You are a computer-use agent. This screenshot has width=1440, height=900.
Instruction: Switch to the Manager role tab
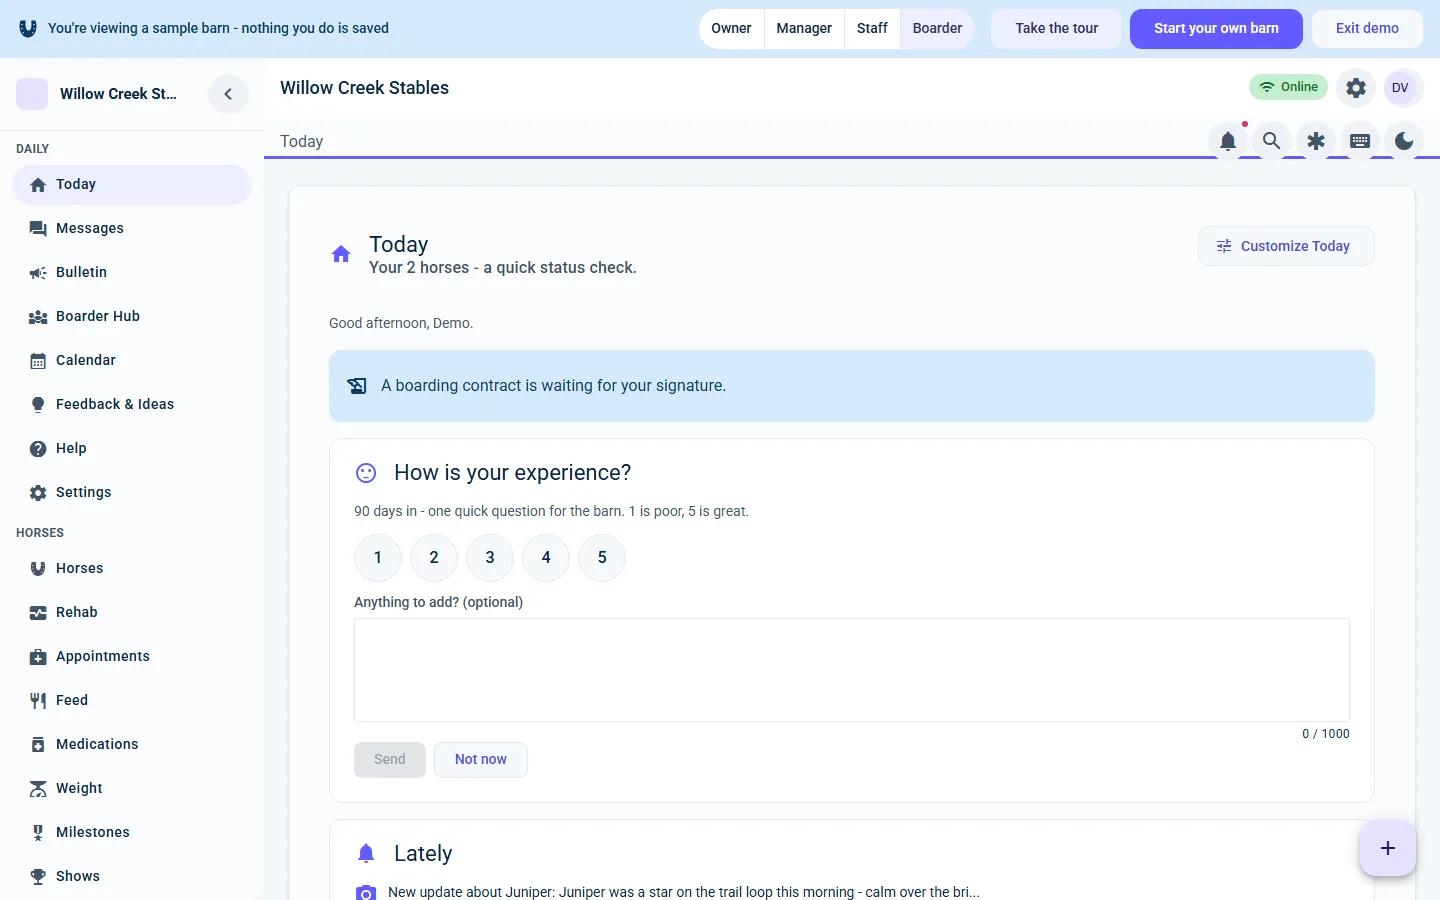[x=804, y=28]
